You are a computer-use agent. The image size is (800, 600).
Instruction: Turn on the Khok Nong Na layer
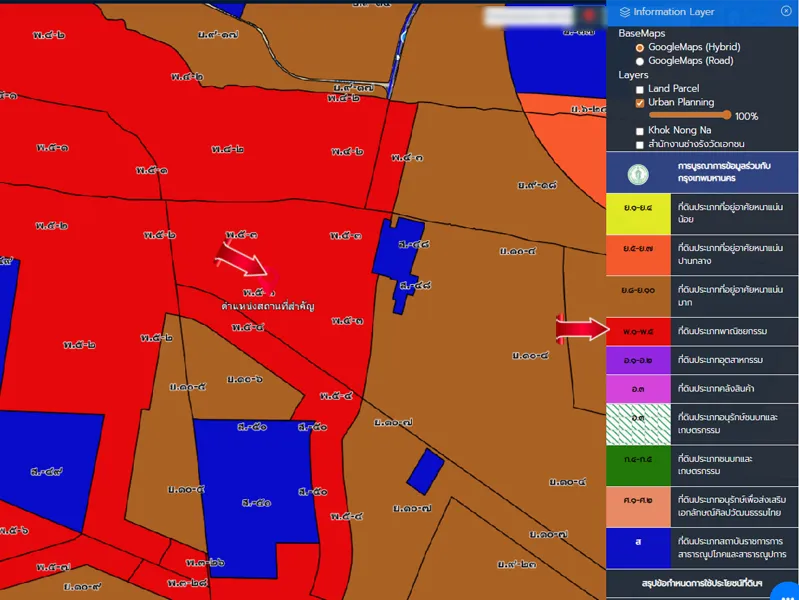[x=640, y=130]
